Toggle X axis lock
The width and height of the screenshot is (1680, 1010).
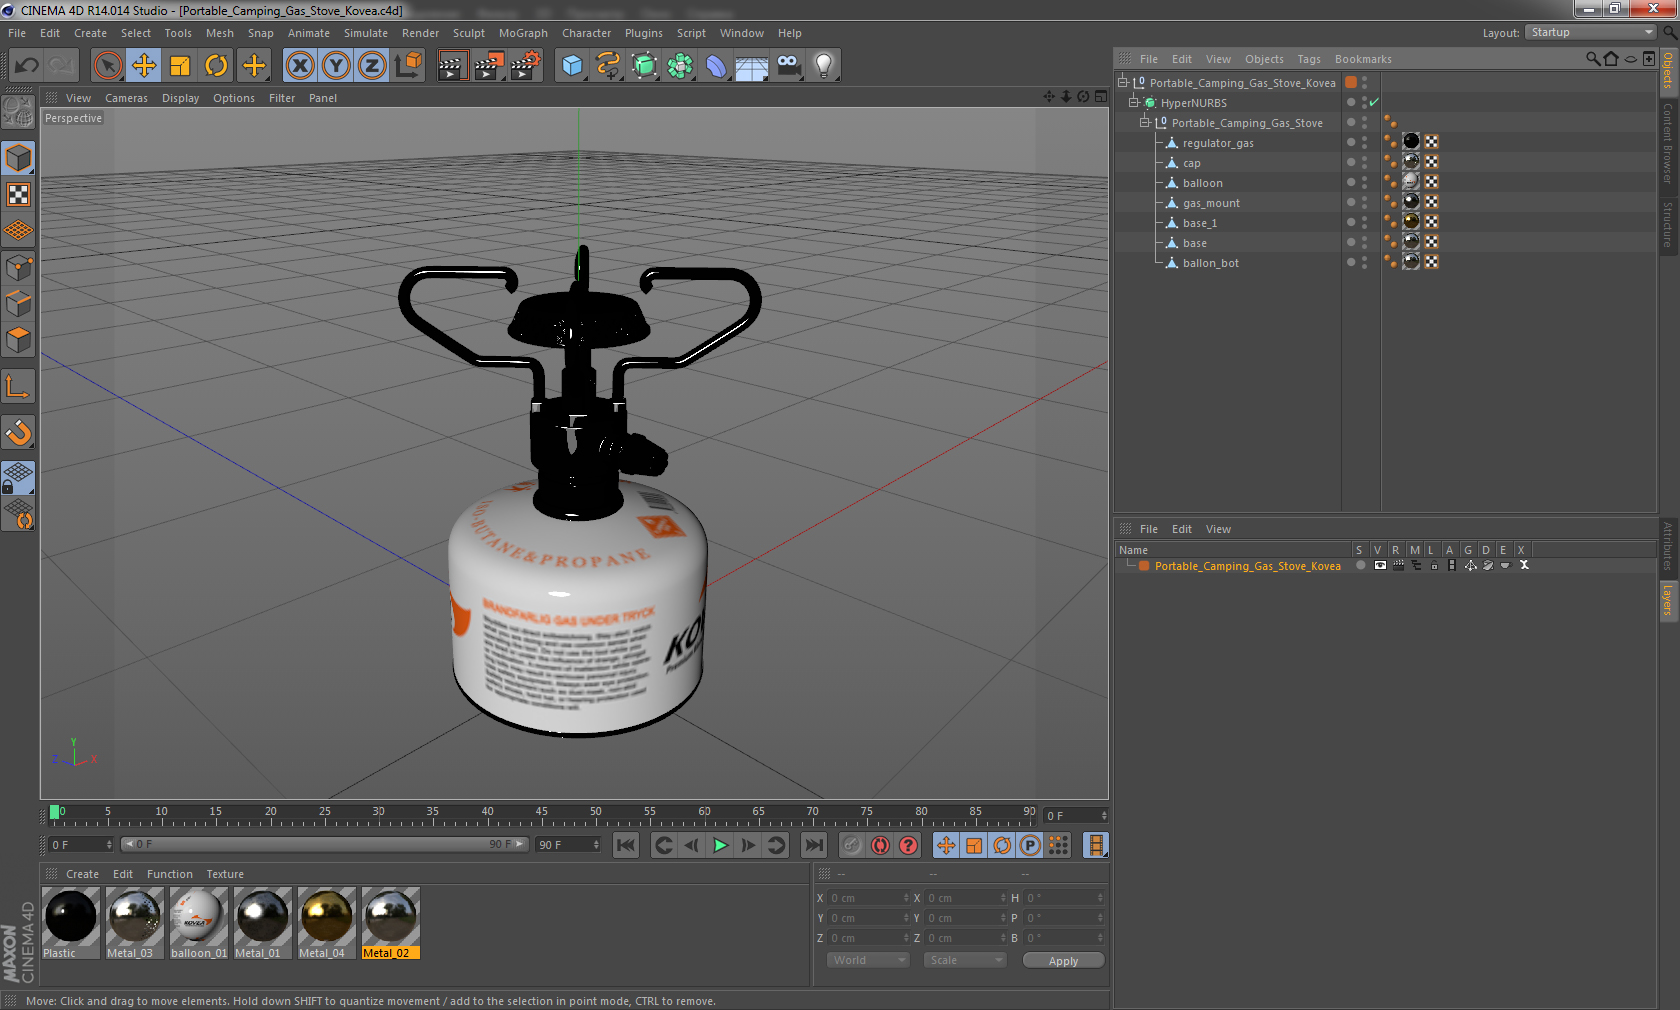[x=300, y=66]
